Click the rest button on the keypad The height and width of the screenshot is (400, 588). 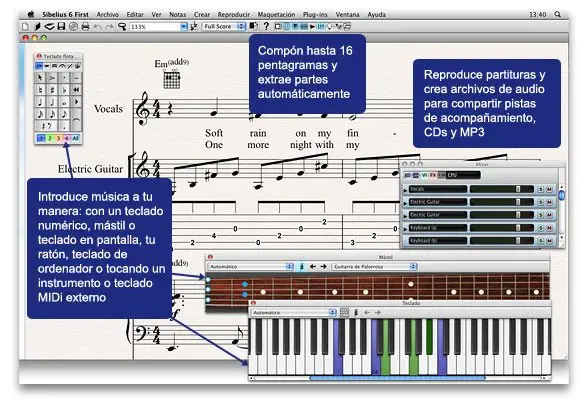(x=46, y=126)
